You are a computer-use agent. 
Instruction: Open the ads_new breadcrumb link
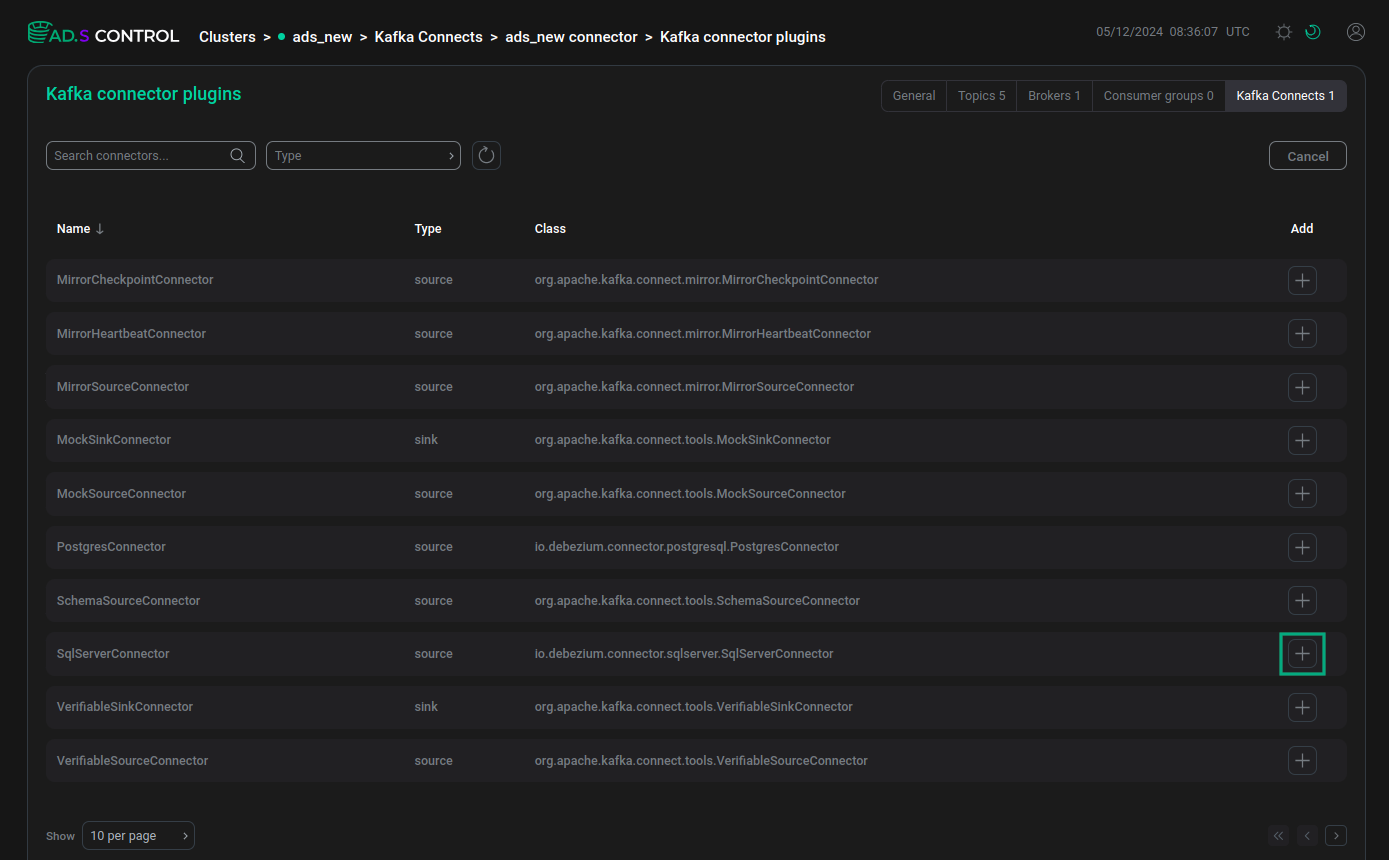pos(322,37)
